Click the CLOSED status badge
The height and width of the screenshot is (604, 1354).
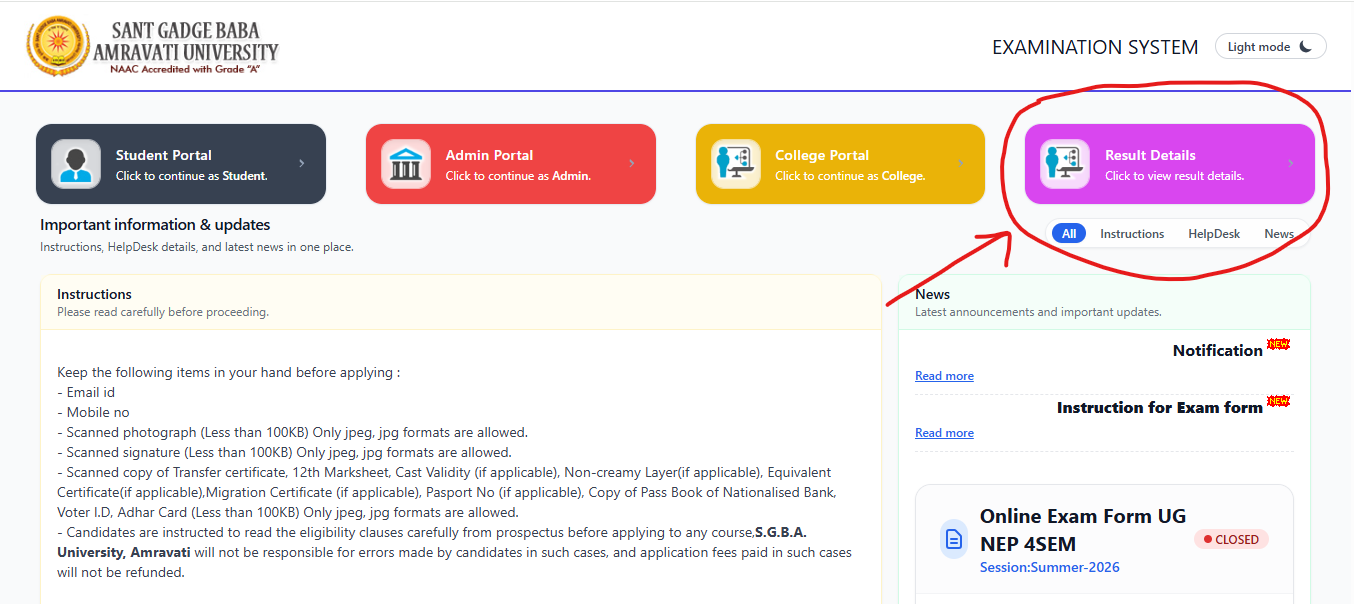pos(1231,540)
